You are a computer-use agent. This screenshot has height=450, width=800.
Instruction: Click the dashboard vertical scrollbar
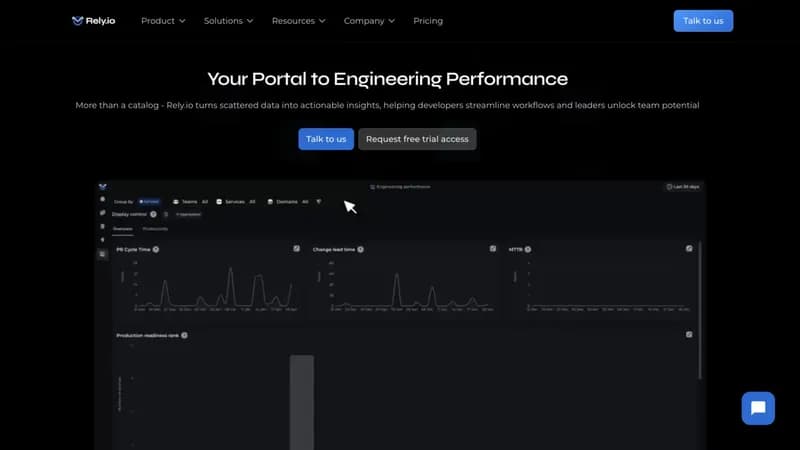pyautogui.click(x=700, y=310)
